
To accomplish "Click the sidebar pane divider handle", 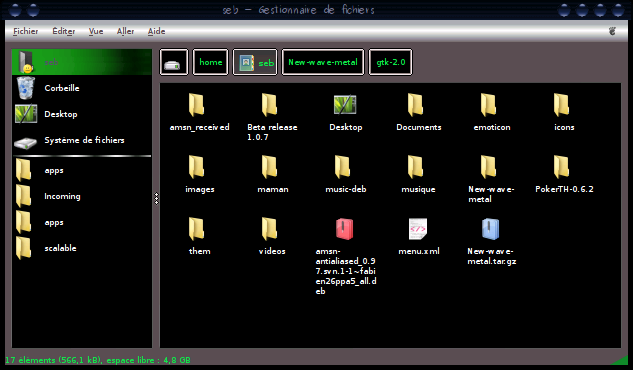I will pyautogui.click(x=156, y=198).
